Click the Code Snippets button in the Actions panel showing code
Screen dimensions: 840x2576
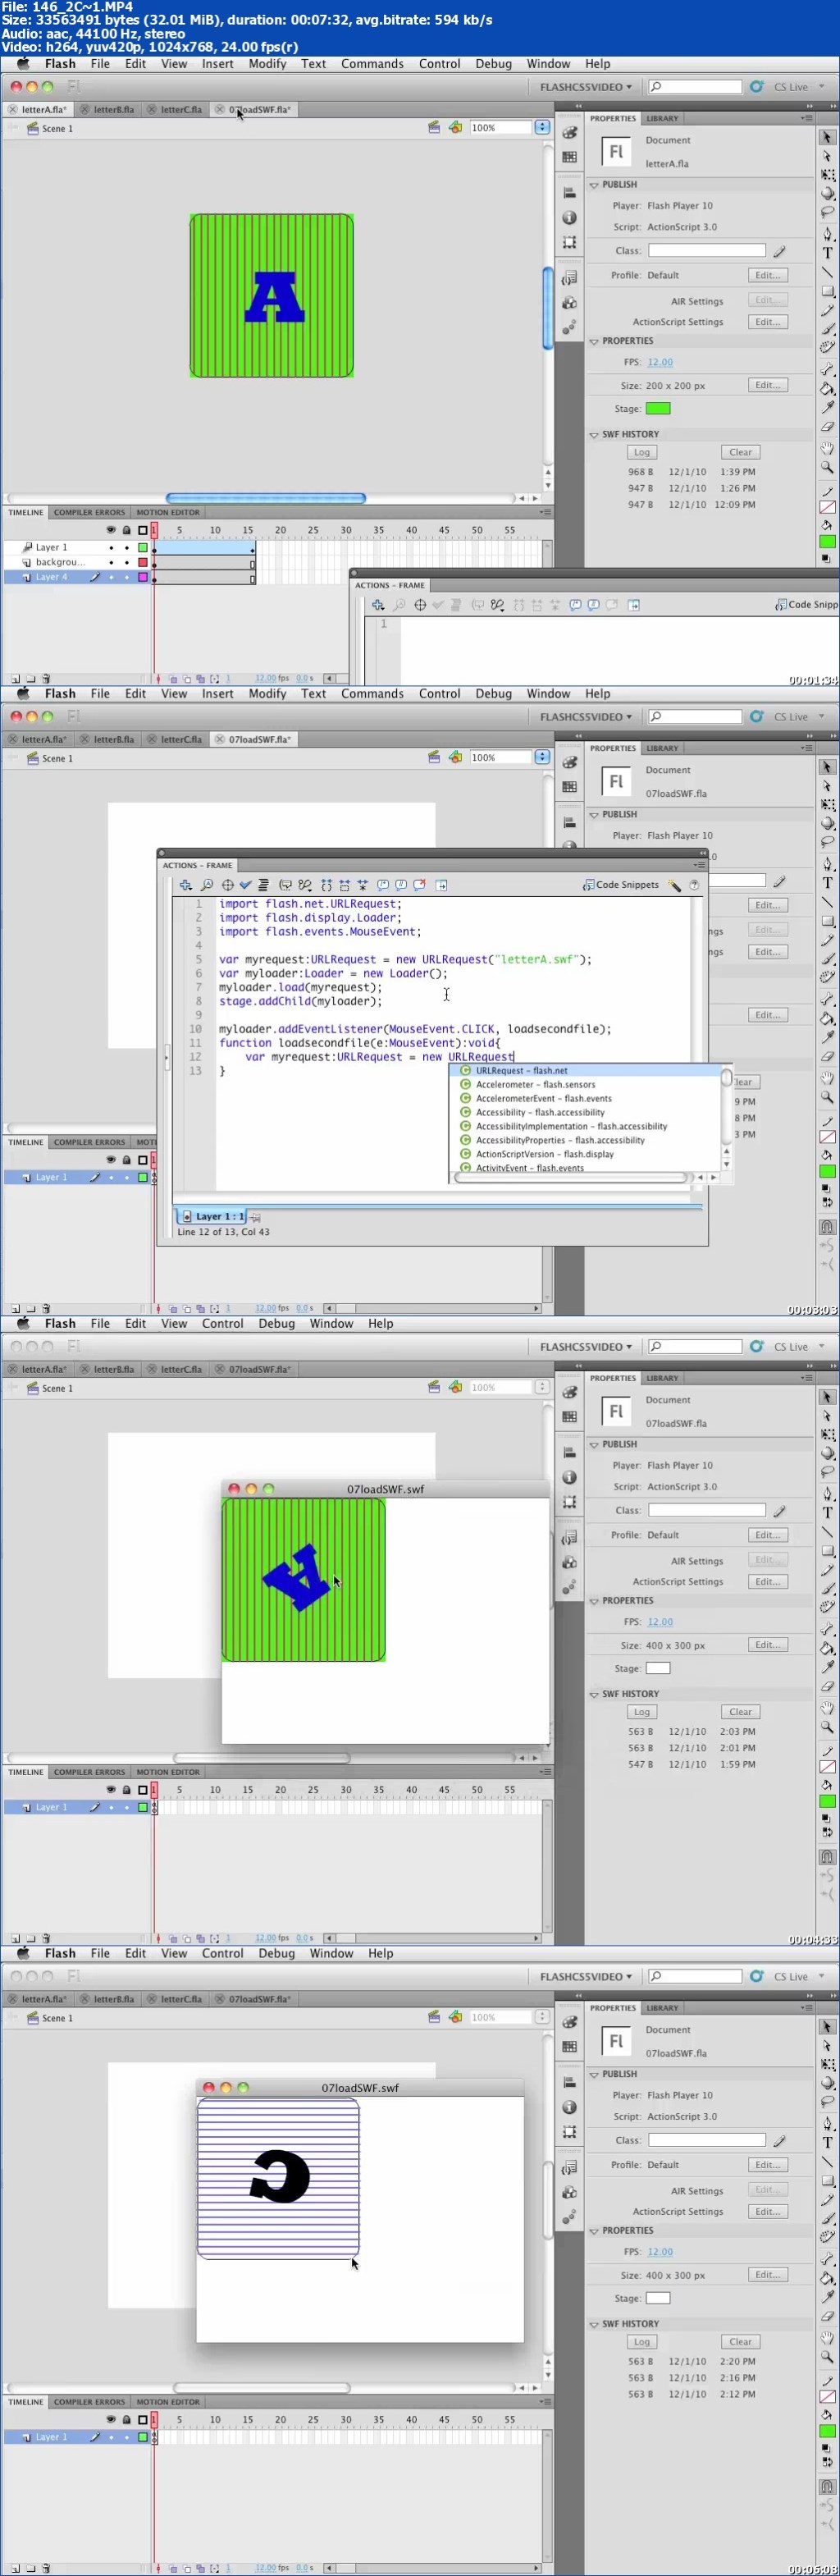[x=621, y=885]
